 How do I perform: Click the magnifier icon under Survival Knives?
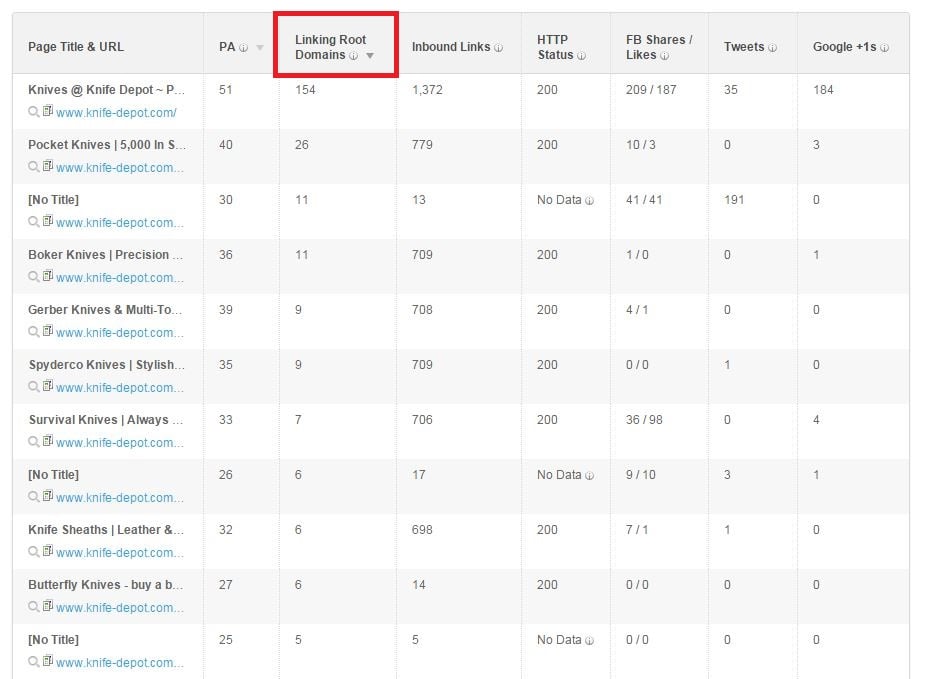[x=34, y=441]
